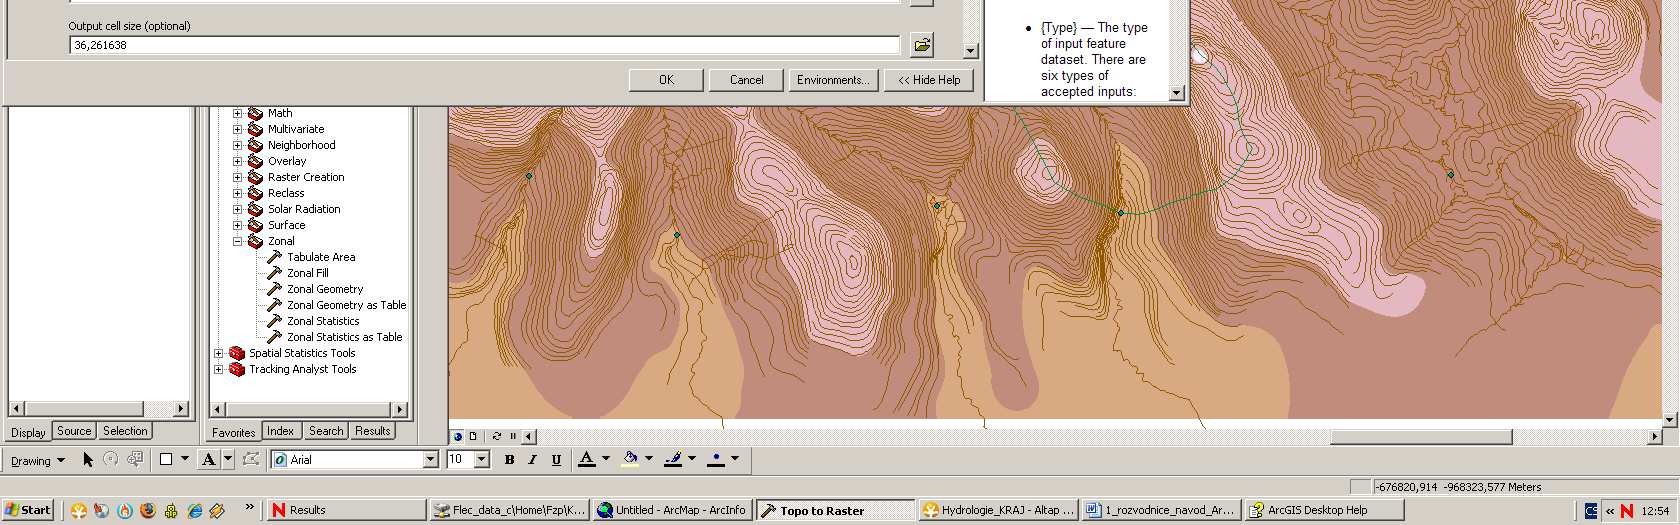
Task: Open the fill color dropdown arrow
Action: (648, 459)
